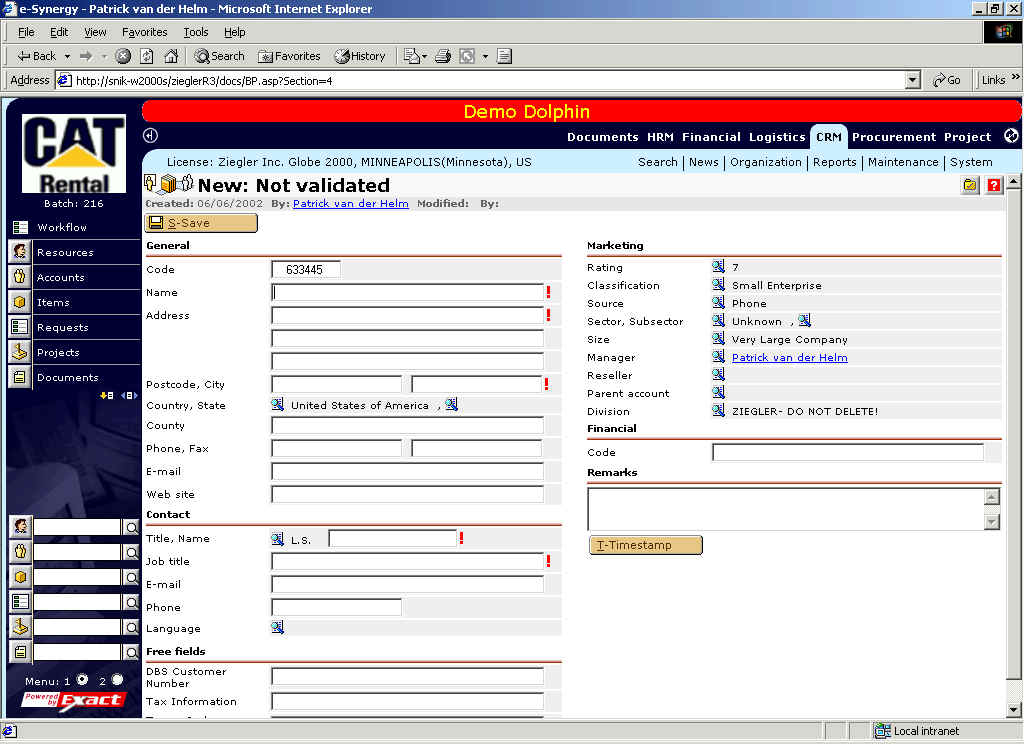Click the browser Search toolbar button

coord(219,56)
